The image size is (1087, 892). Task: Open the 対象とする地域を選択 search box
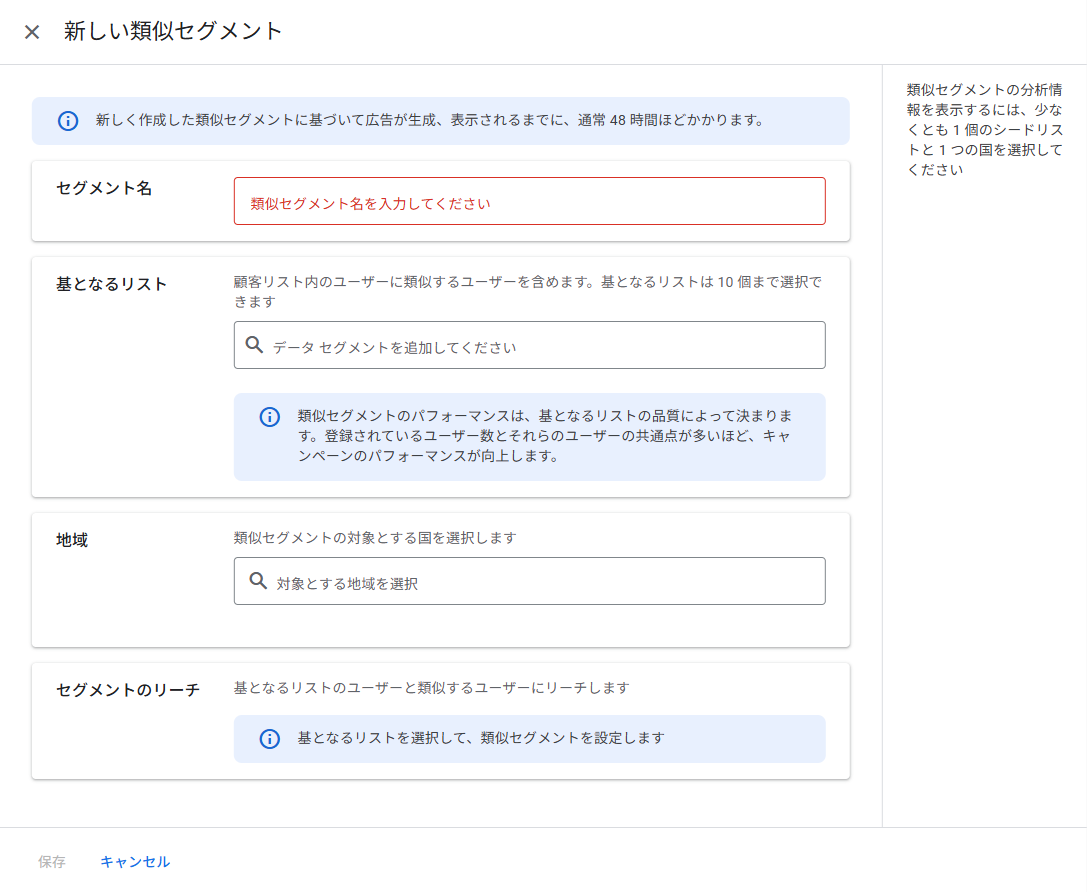click(530, 581)
